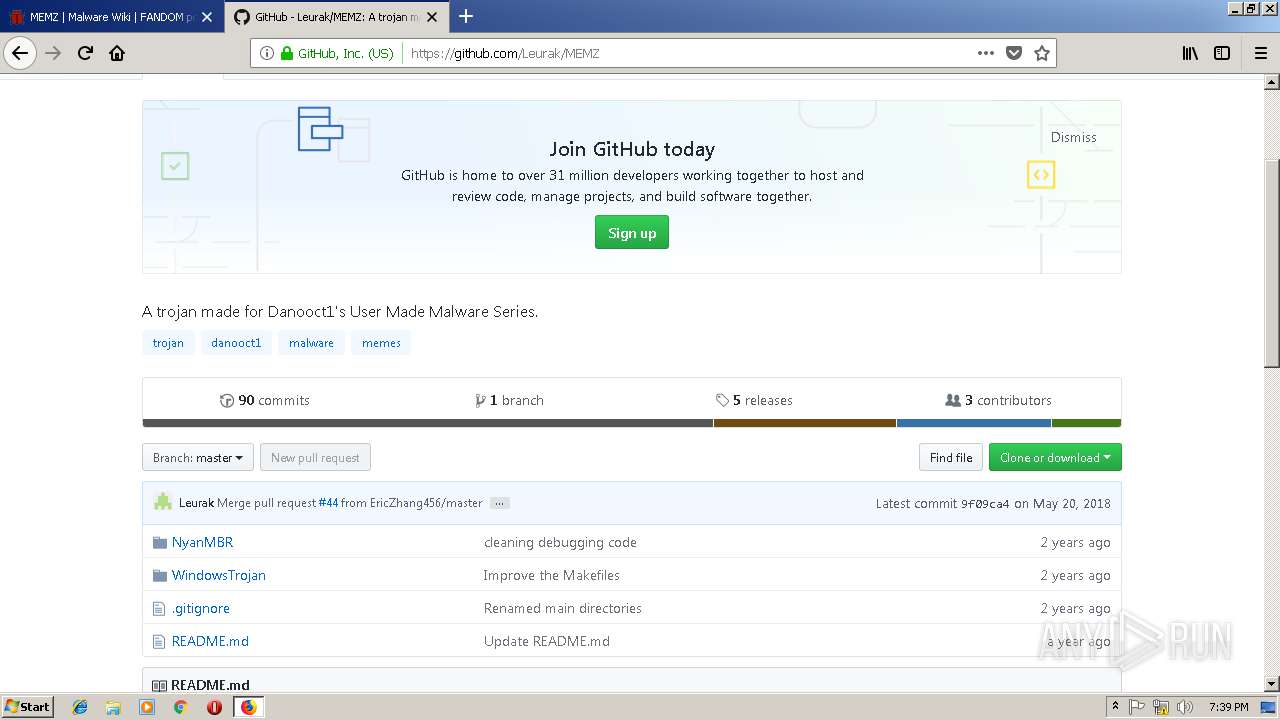Image resolution: width=1280 pixels, height=720 pixels.
Task: Open the memes topic tag
Action: point(381,343)
